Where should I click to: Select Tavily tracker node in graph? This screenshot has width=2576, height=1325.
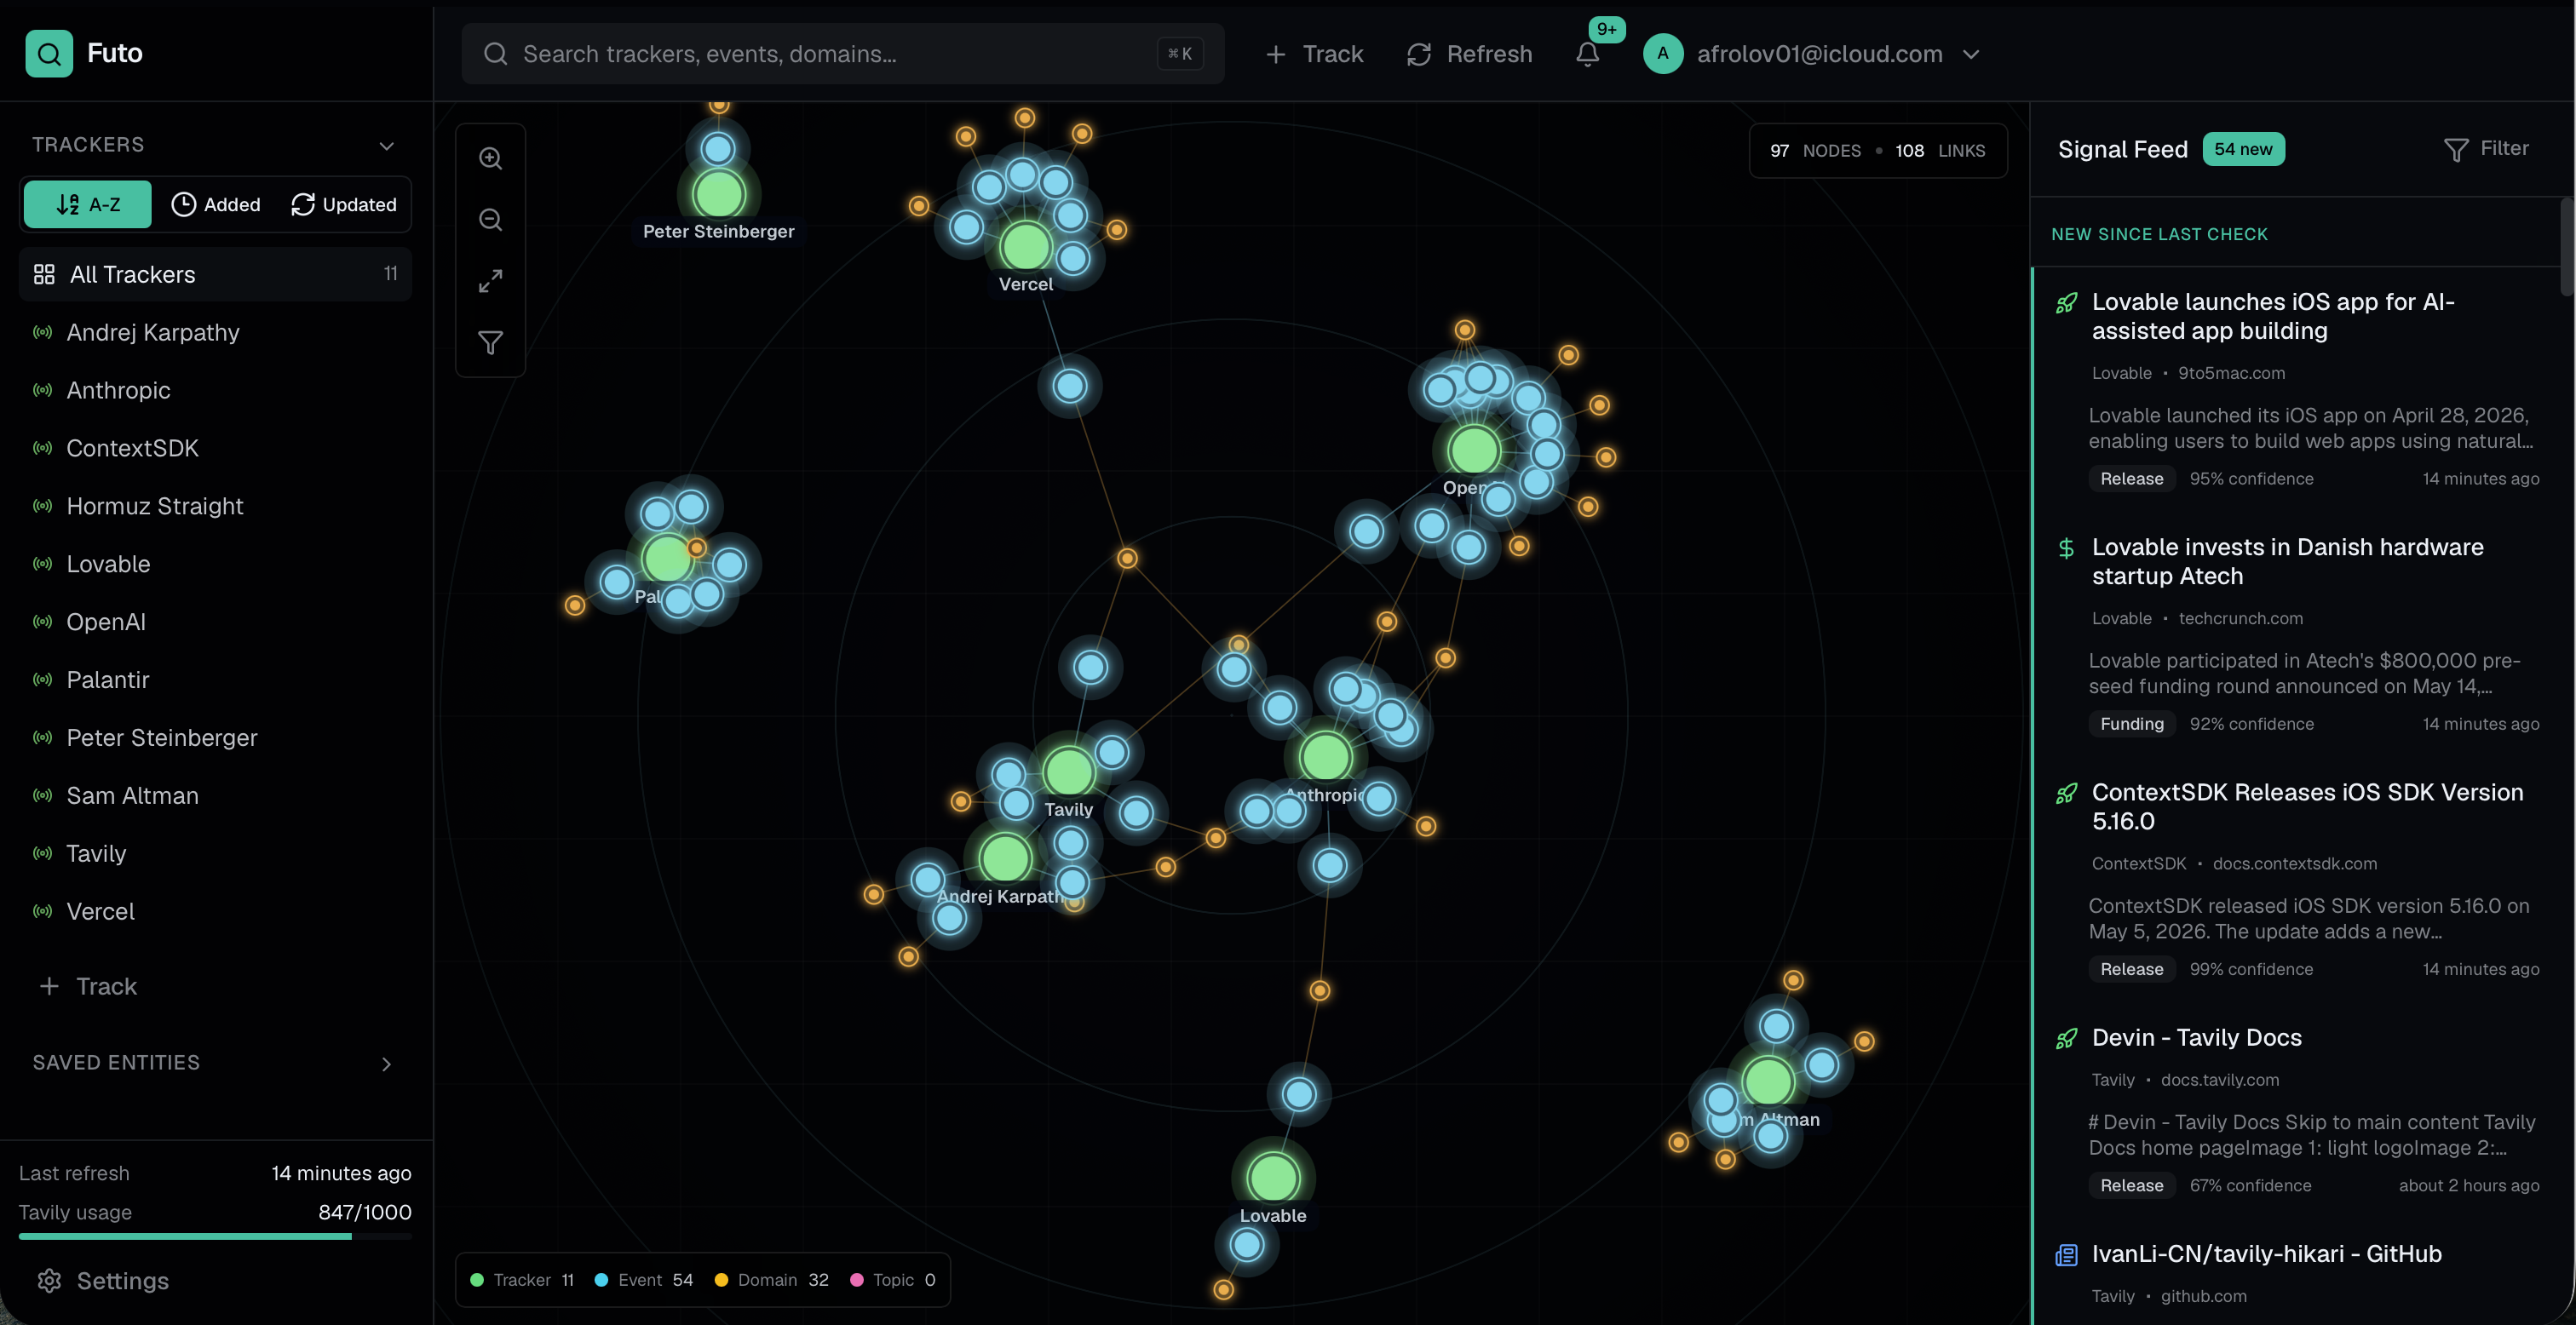point(1068,772)
